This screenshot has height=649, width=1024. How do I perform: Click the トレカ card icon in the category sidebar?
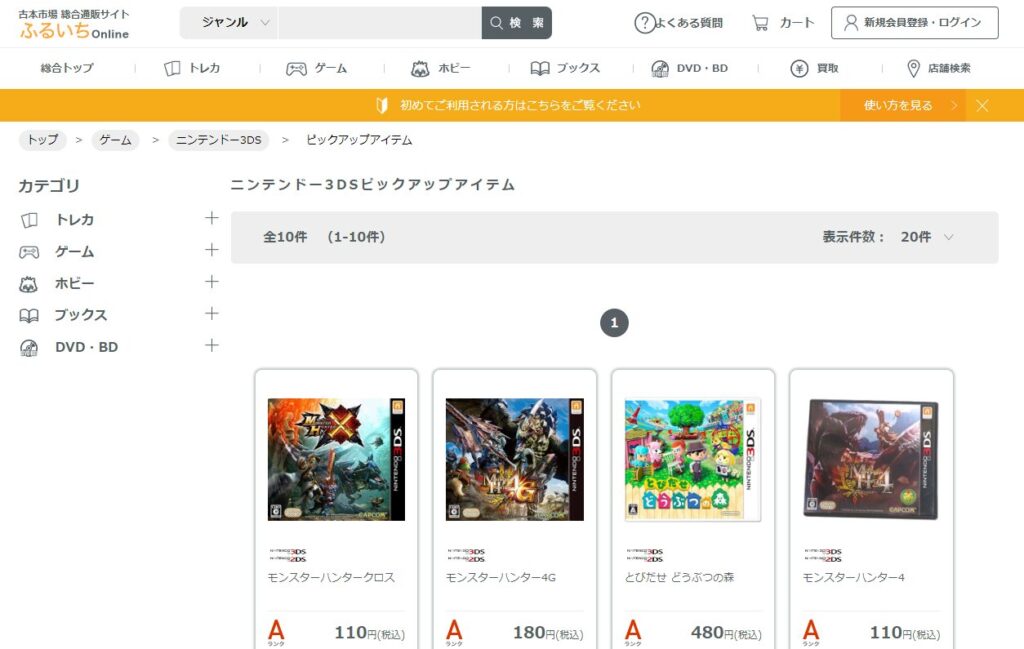(29, 220)
